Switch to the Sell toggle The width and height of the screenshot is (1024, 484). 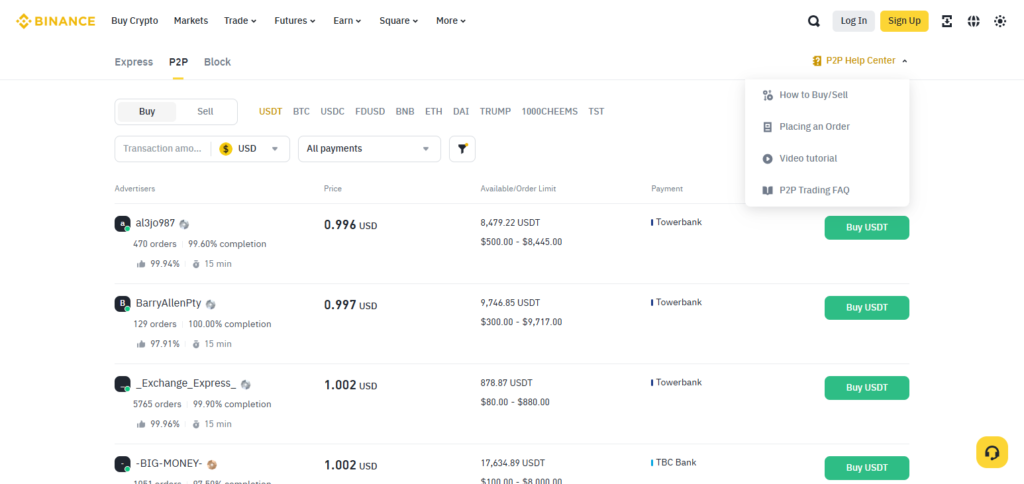pos(205,112)
